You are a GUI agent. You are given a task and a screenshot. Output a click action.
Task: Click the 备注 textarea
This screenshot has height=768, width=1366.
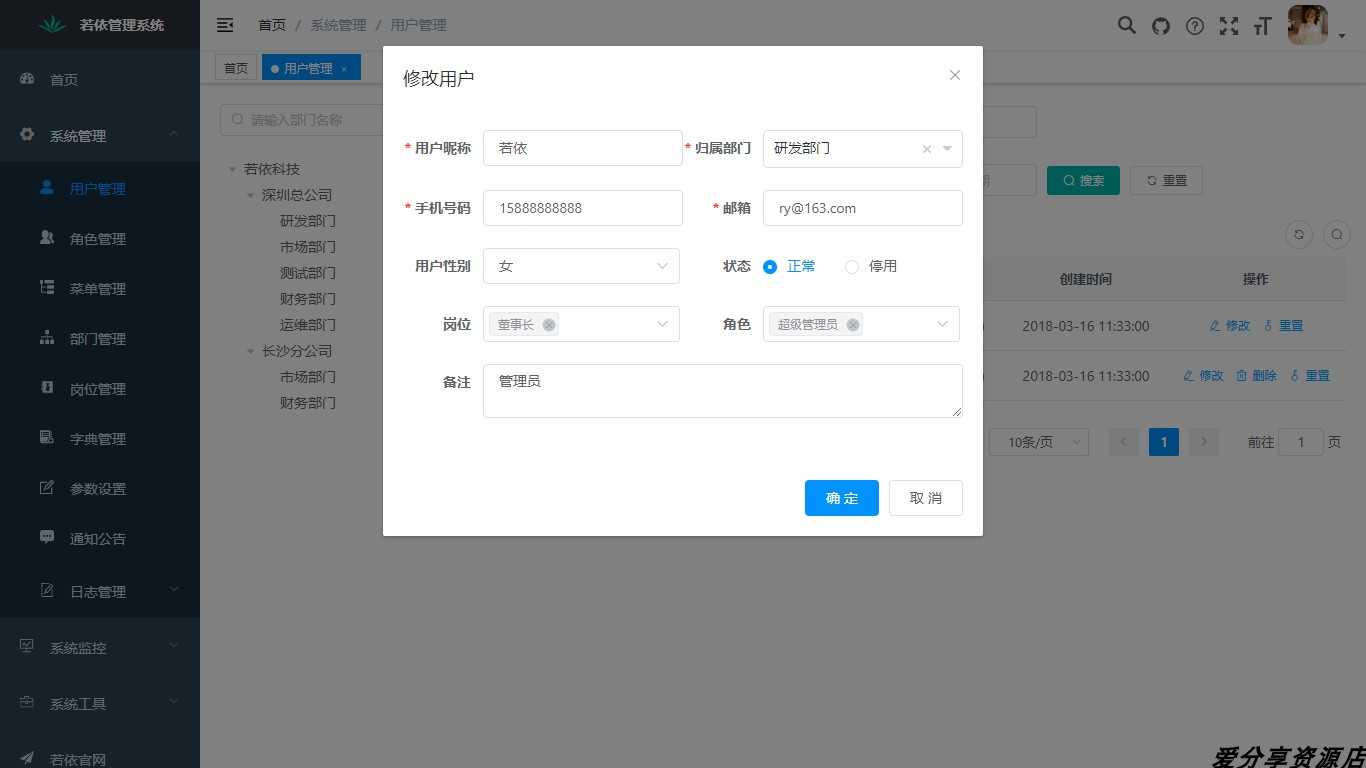click(x=723, y=391)
